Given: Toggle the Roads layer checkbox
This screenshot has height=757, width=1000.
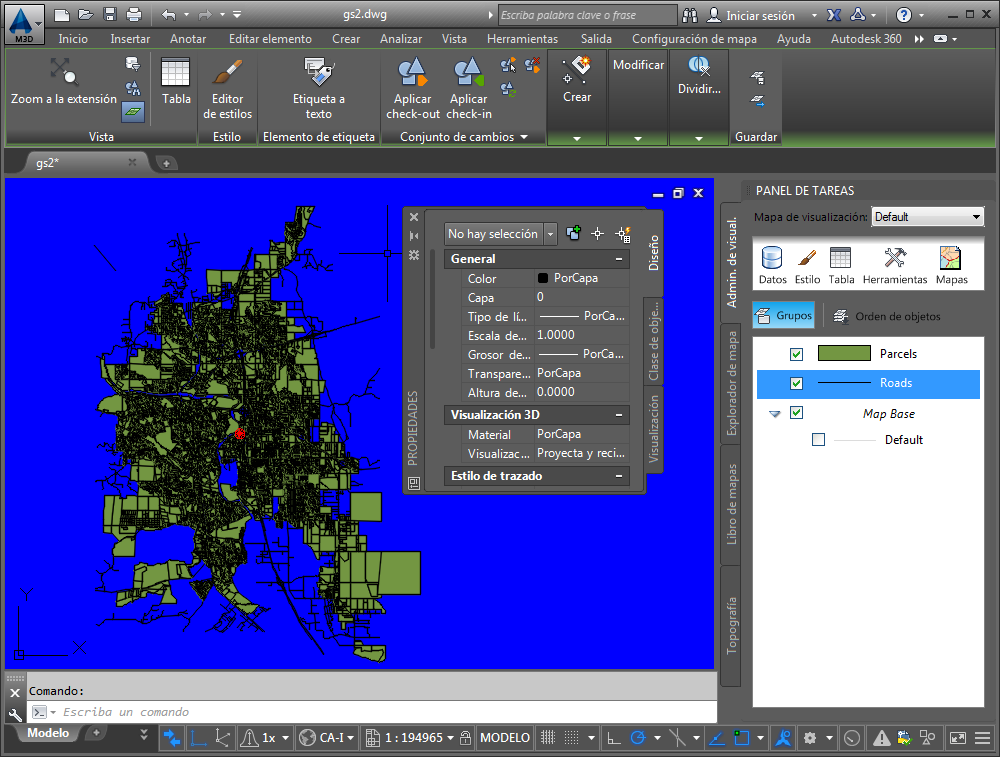Looking at the screenshot, I should [x=797, y=383].
